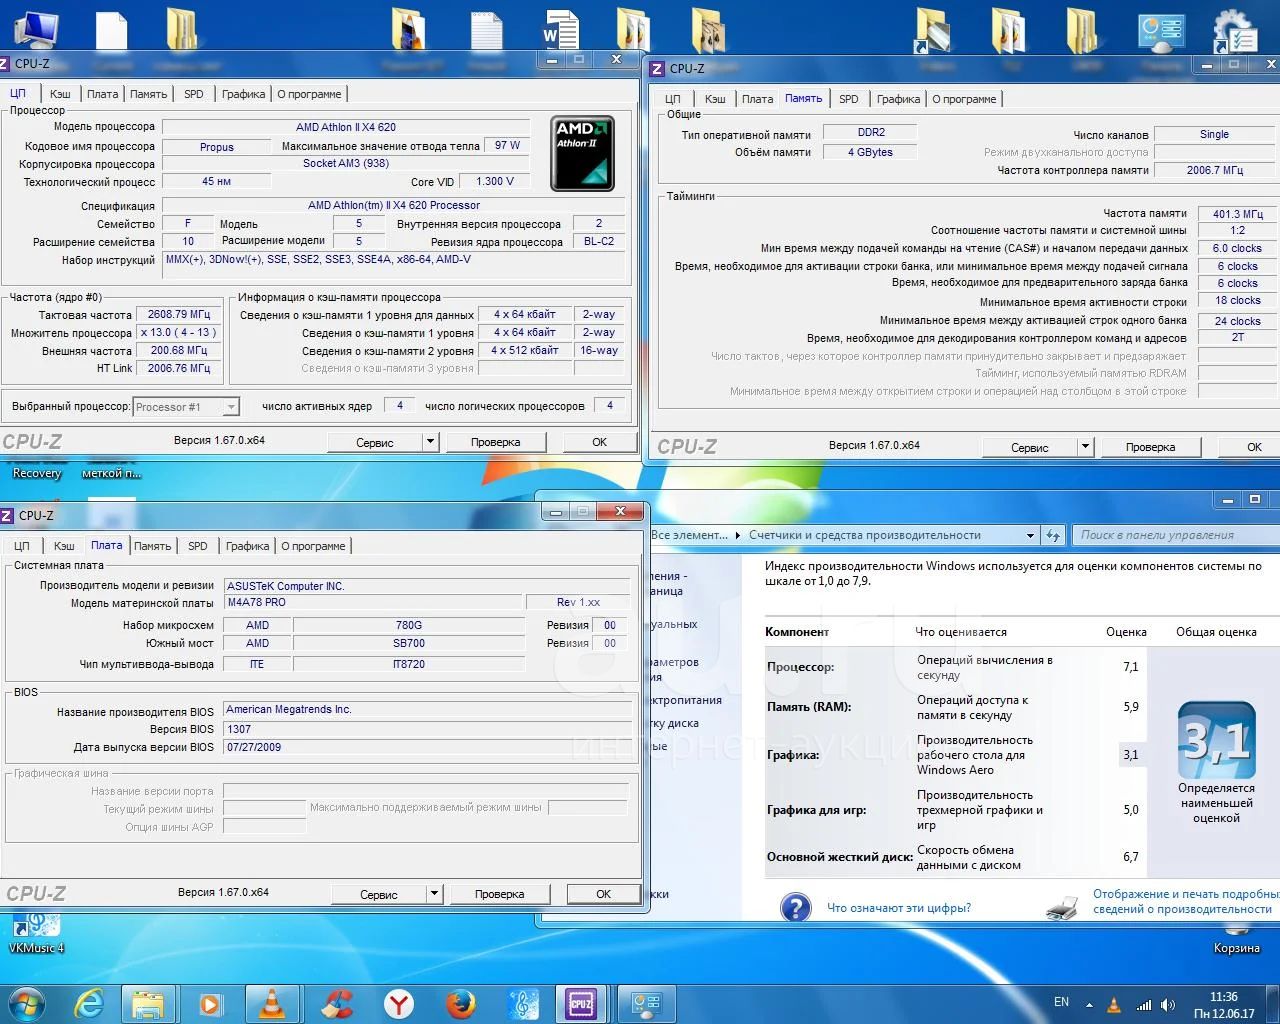Open Yandex Browser from the taskbar

[x=399, y=1003]
